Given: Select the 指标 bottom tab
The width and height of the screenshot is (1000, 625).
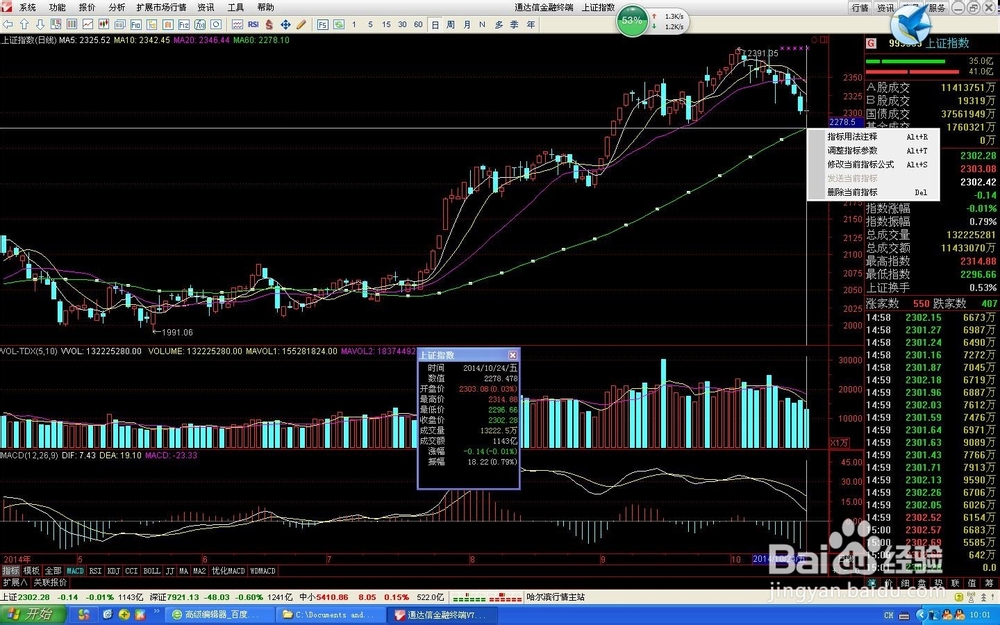Looking at the screenshot, I should [10, 571].
